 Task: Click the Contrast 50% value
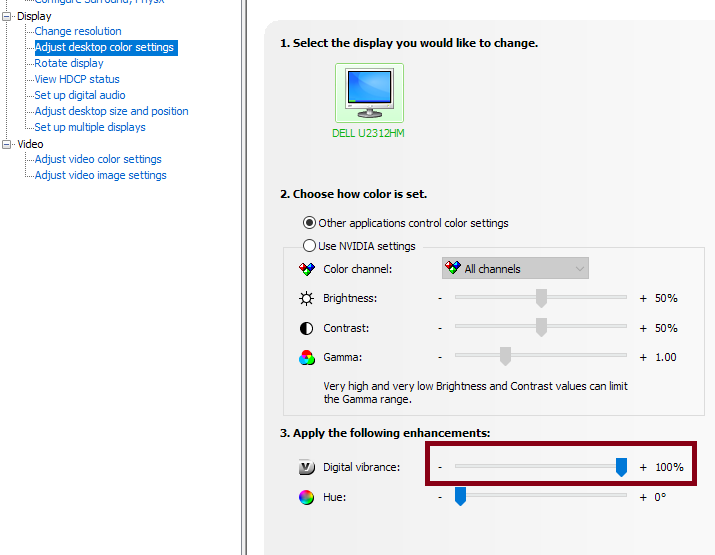pos(666,328)
